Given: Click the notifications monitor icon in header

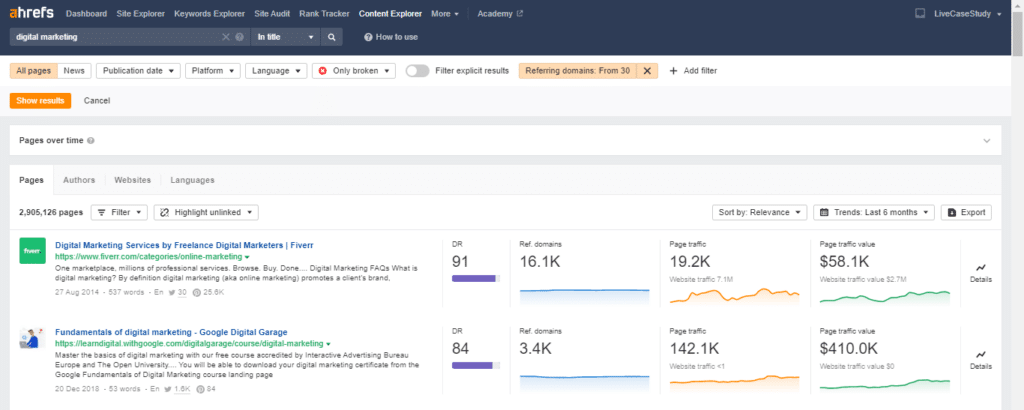Looking at the screenshot, I should point(920,13).
